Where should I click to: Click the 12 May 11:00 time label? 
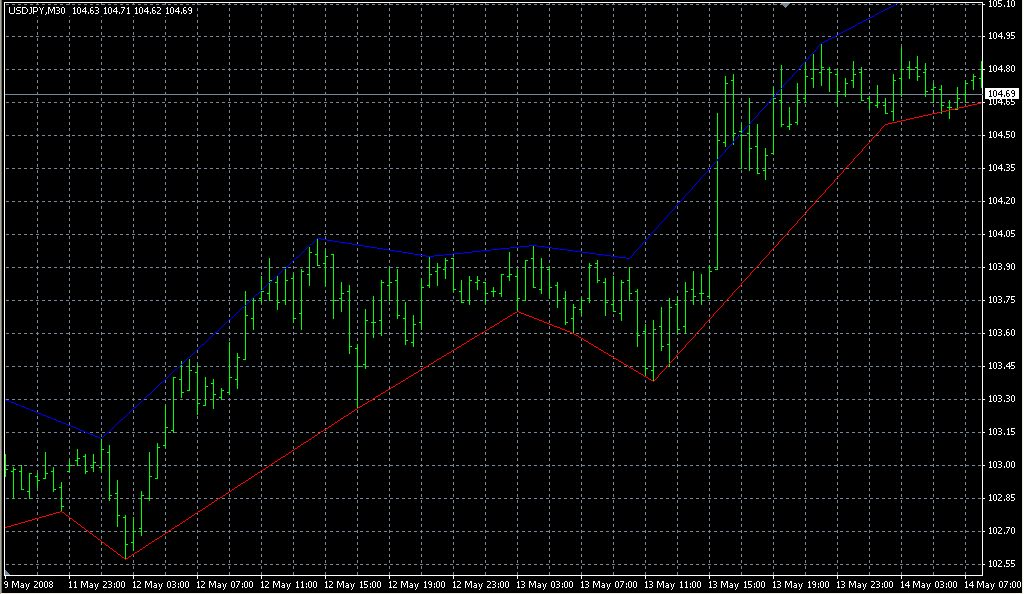[292, 583]
